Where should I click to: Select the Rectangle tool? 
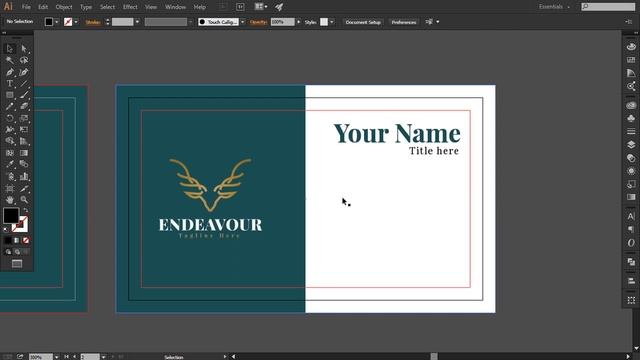pyautogui.click(x=10, y=95)
